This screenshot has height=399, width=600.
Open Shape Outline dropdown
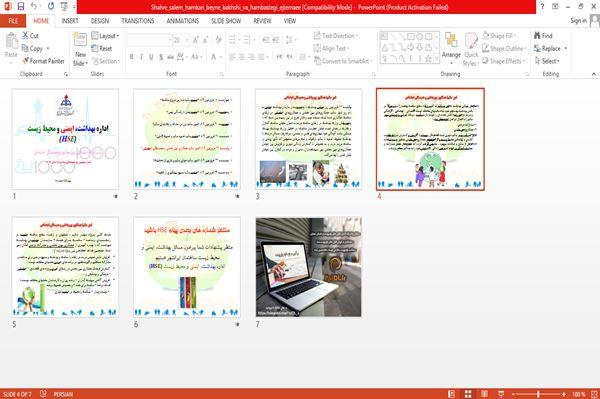click(504, 48)
